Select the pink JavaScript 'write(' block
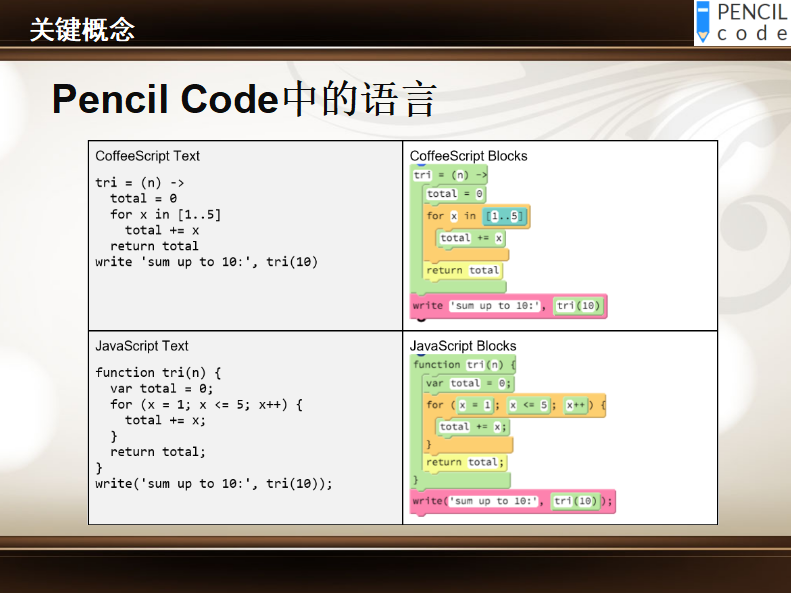 (x=513, y=501)
